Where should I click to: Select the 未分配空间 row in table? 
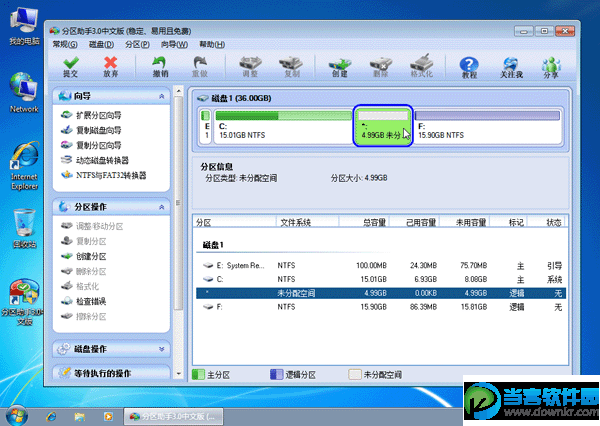381,293
